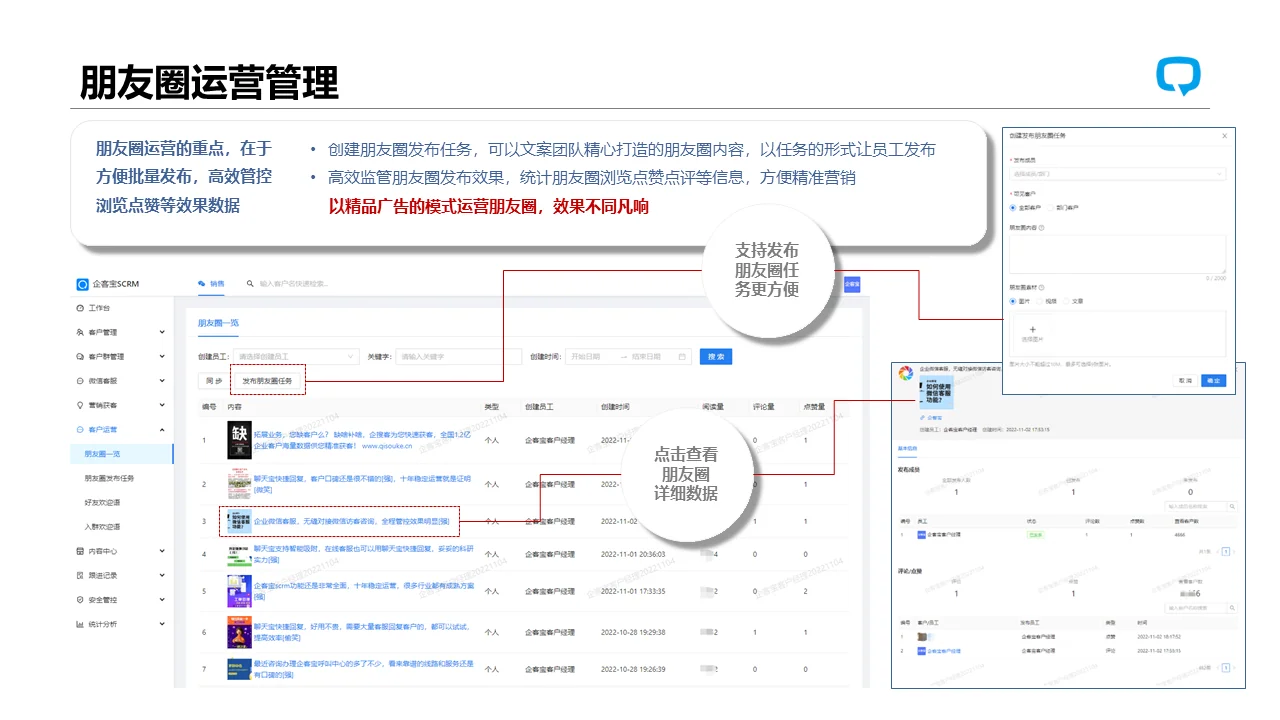Expand the 营销获客 menu chevron
Screen dimensions: 1280x720
(162, 405)
